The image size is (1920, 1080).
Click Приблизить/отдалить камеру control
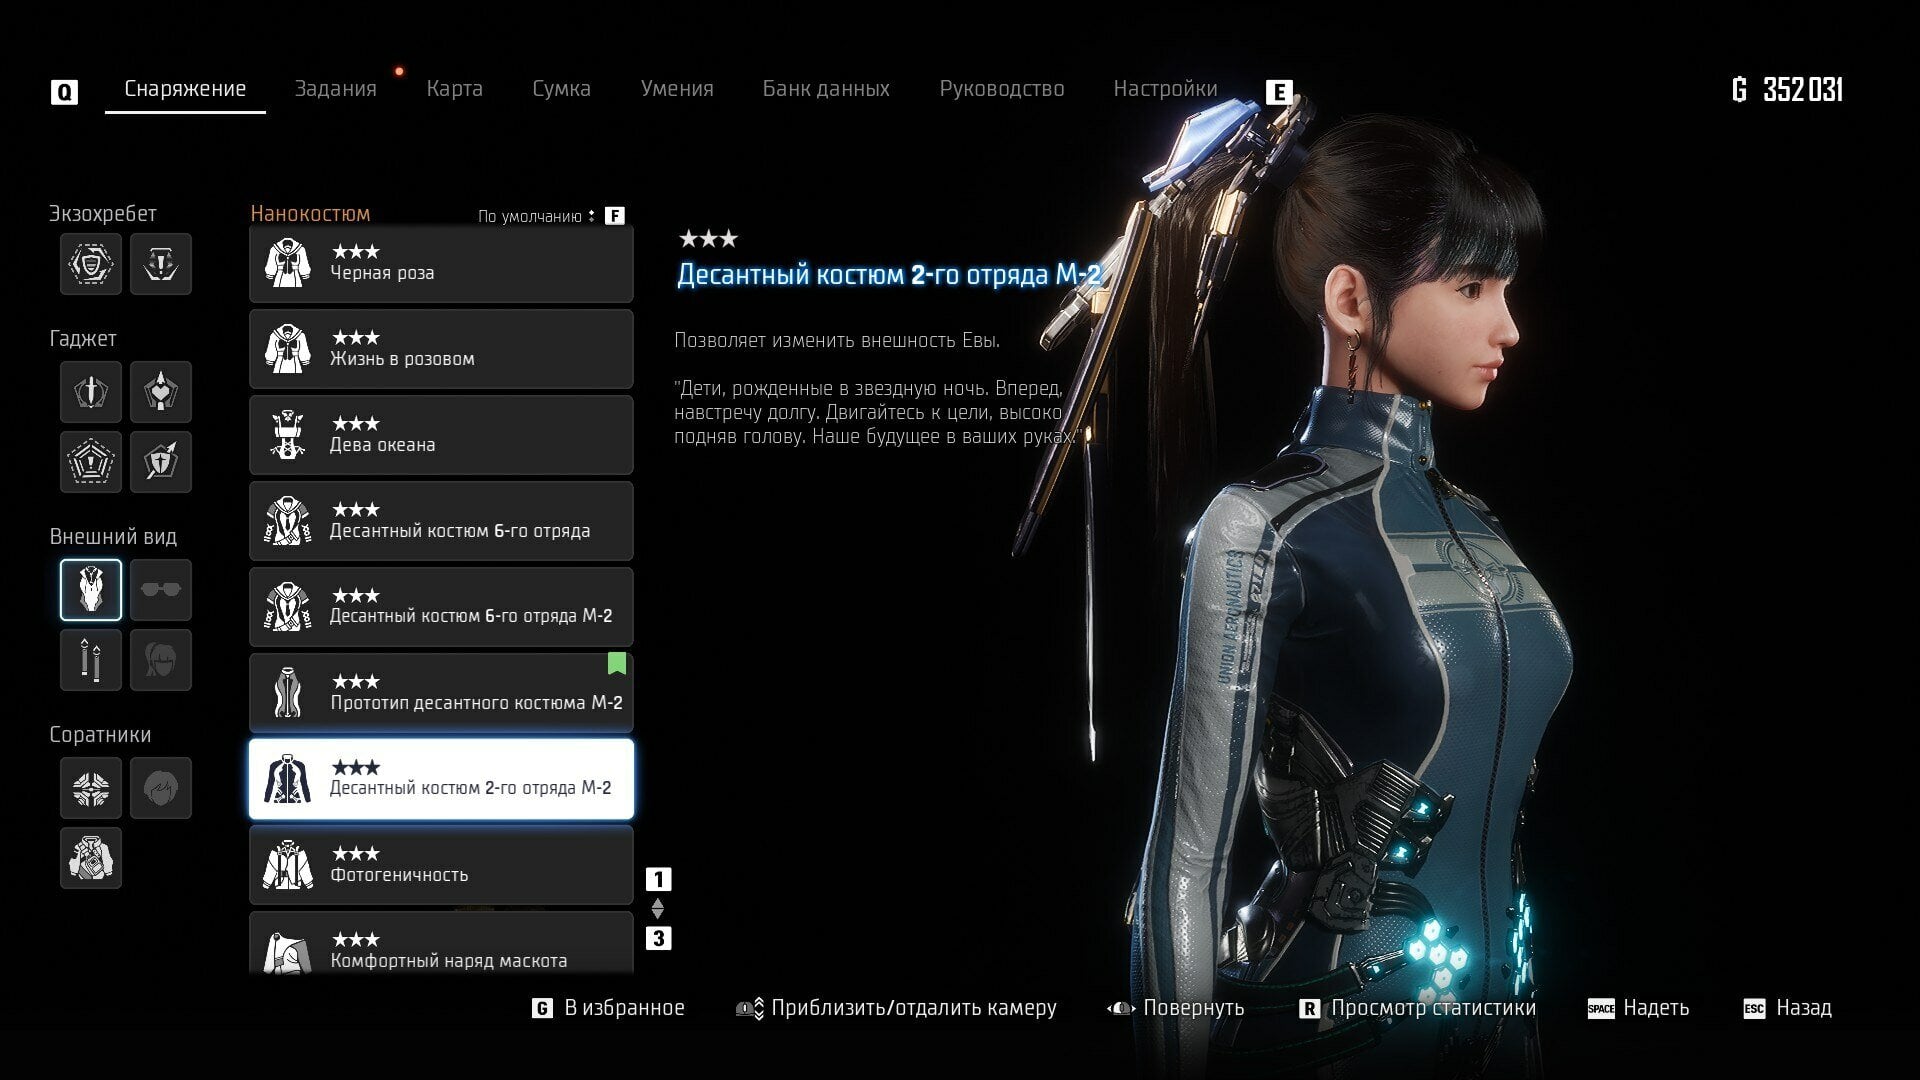click(x=914, y=1008)
